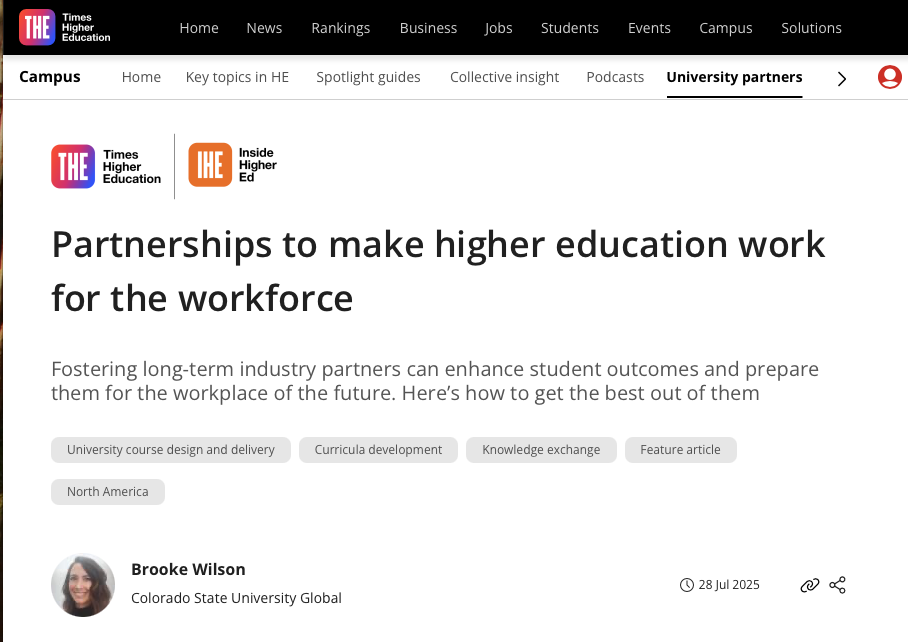Select the Knowledge exchange topic tag
Screen dimensions: 908x642
(x=541, y=450)
